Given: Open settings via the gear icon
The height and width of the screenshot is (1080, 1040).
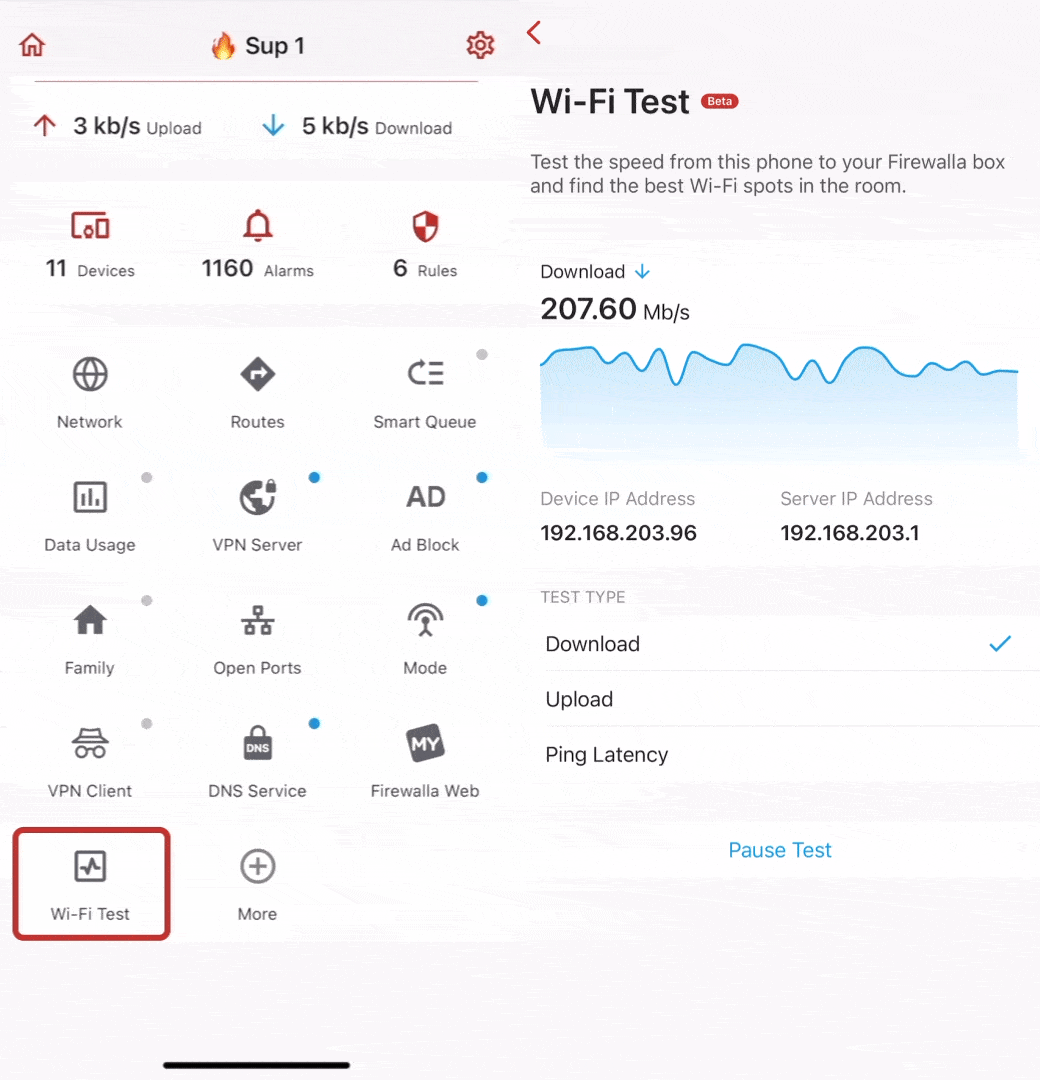Looking at the screenshot, I should click(480, 45).
